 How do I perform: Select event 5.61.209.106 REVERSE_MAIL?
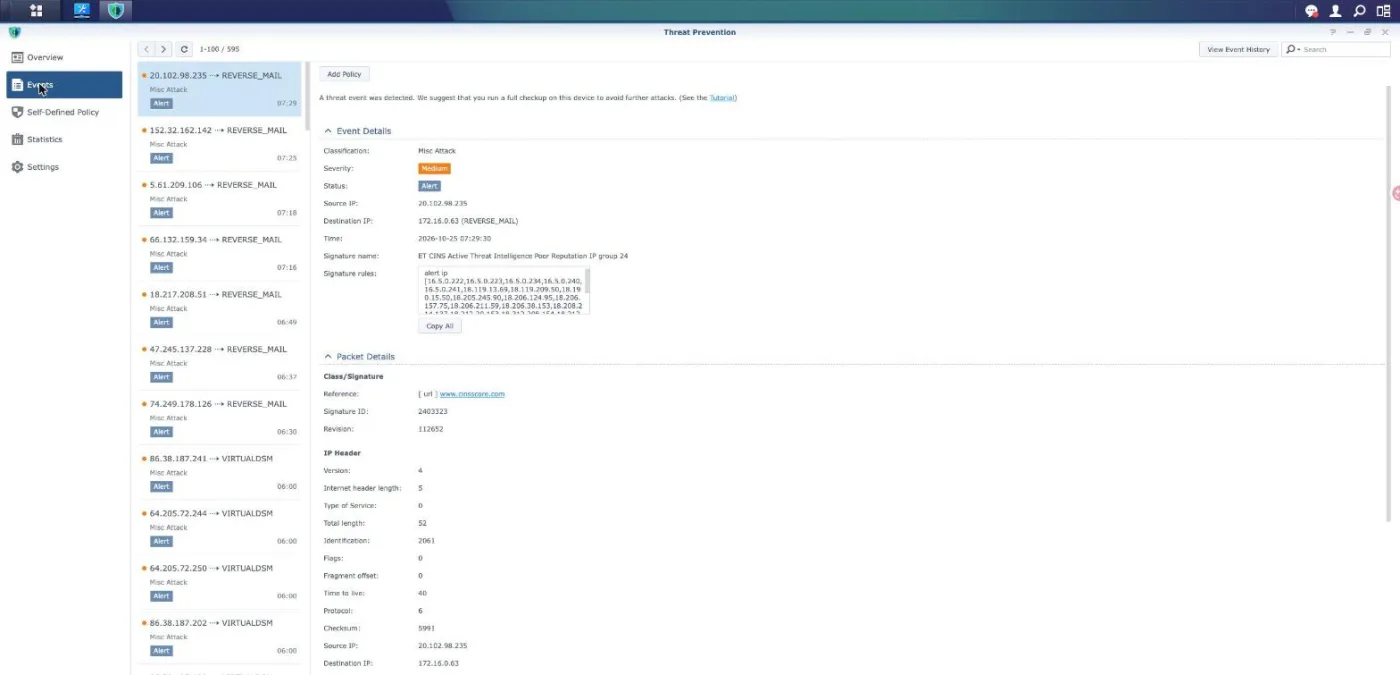219,199
